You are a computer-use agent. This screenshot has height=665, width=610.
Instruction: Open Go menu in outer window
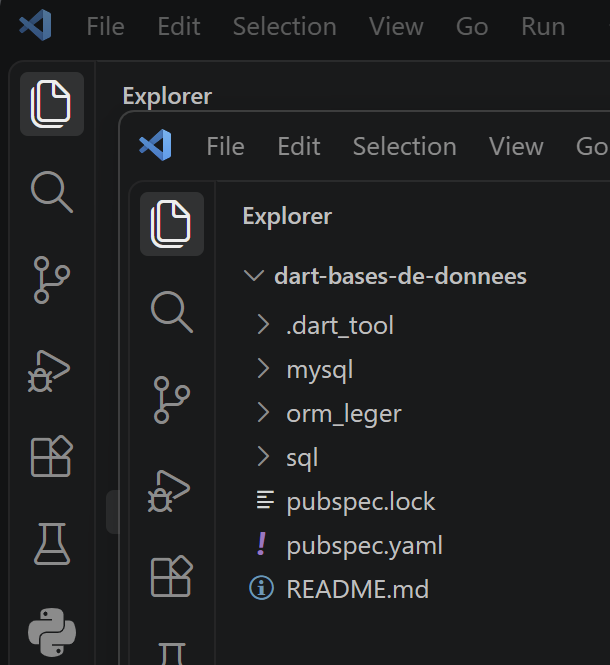pos(472,26)
